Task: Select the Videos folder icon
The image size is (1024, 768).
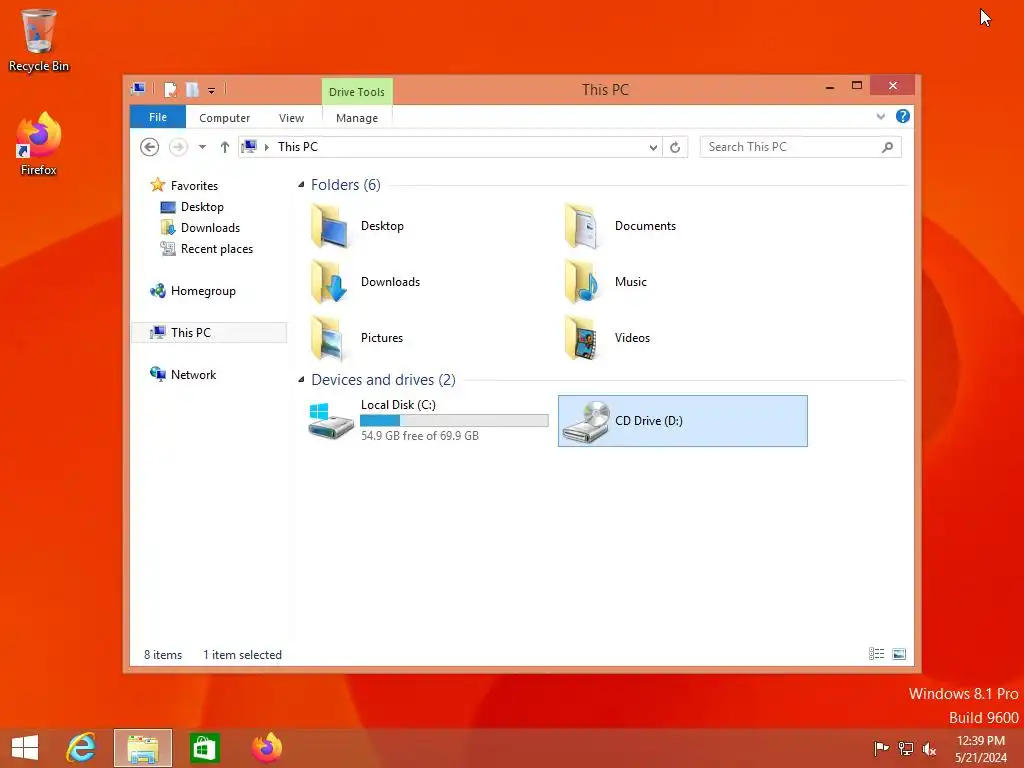Action: click(x=581, y=338)
